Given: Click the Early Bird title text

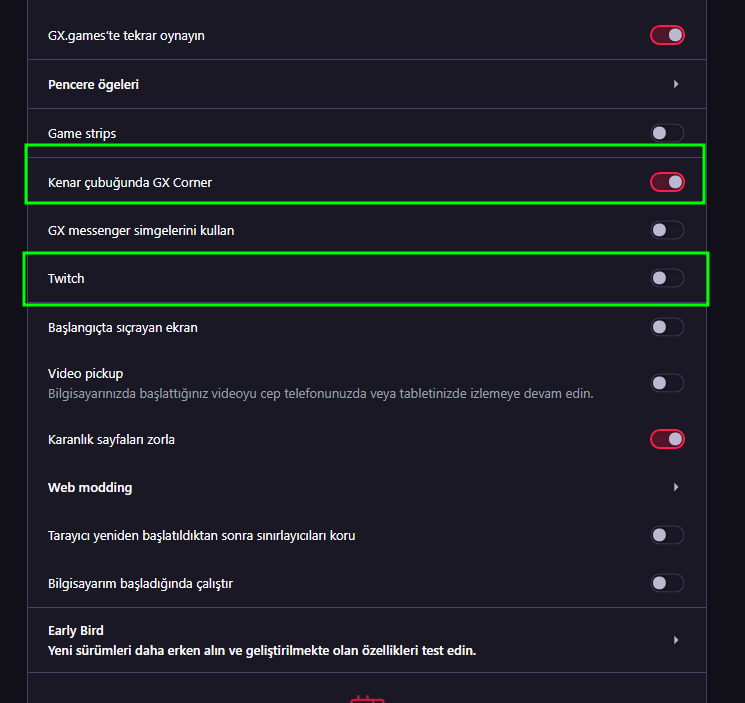Looking at the screenshot, I should click(x=76, y=630).
